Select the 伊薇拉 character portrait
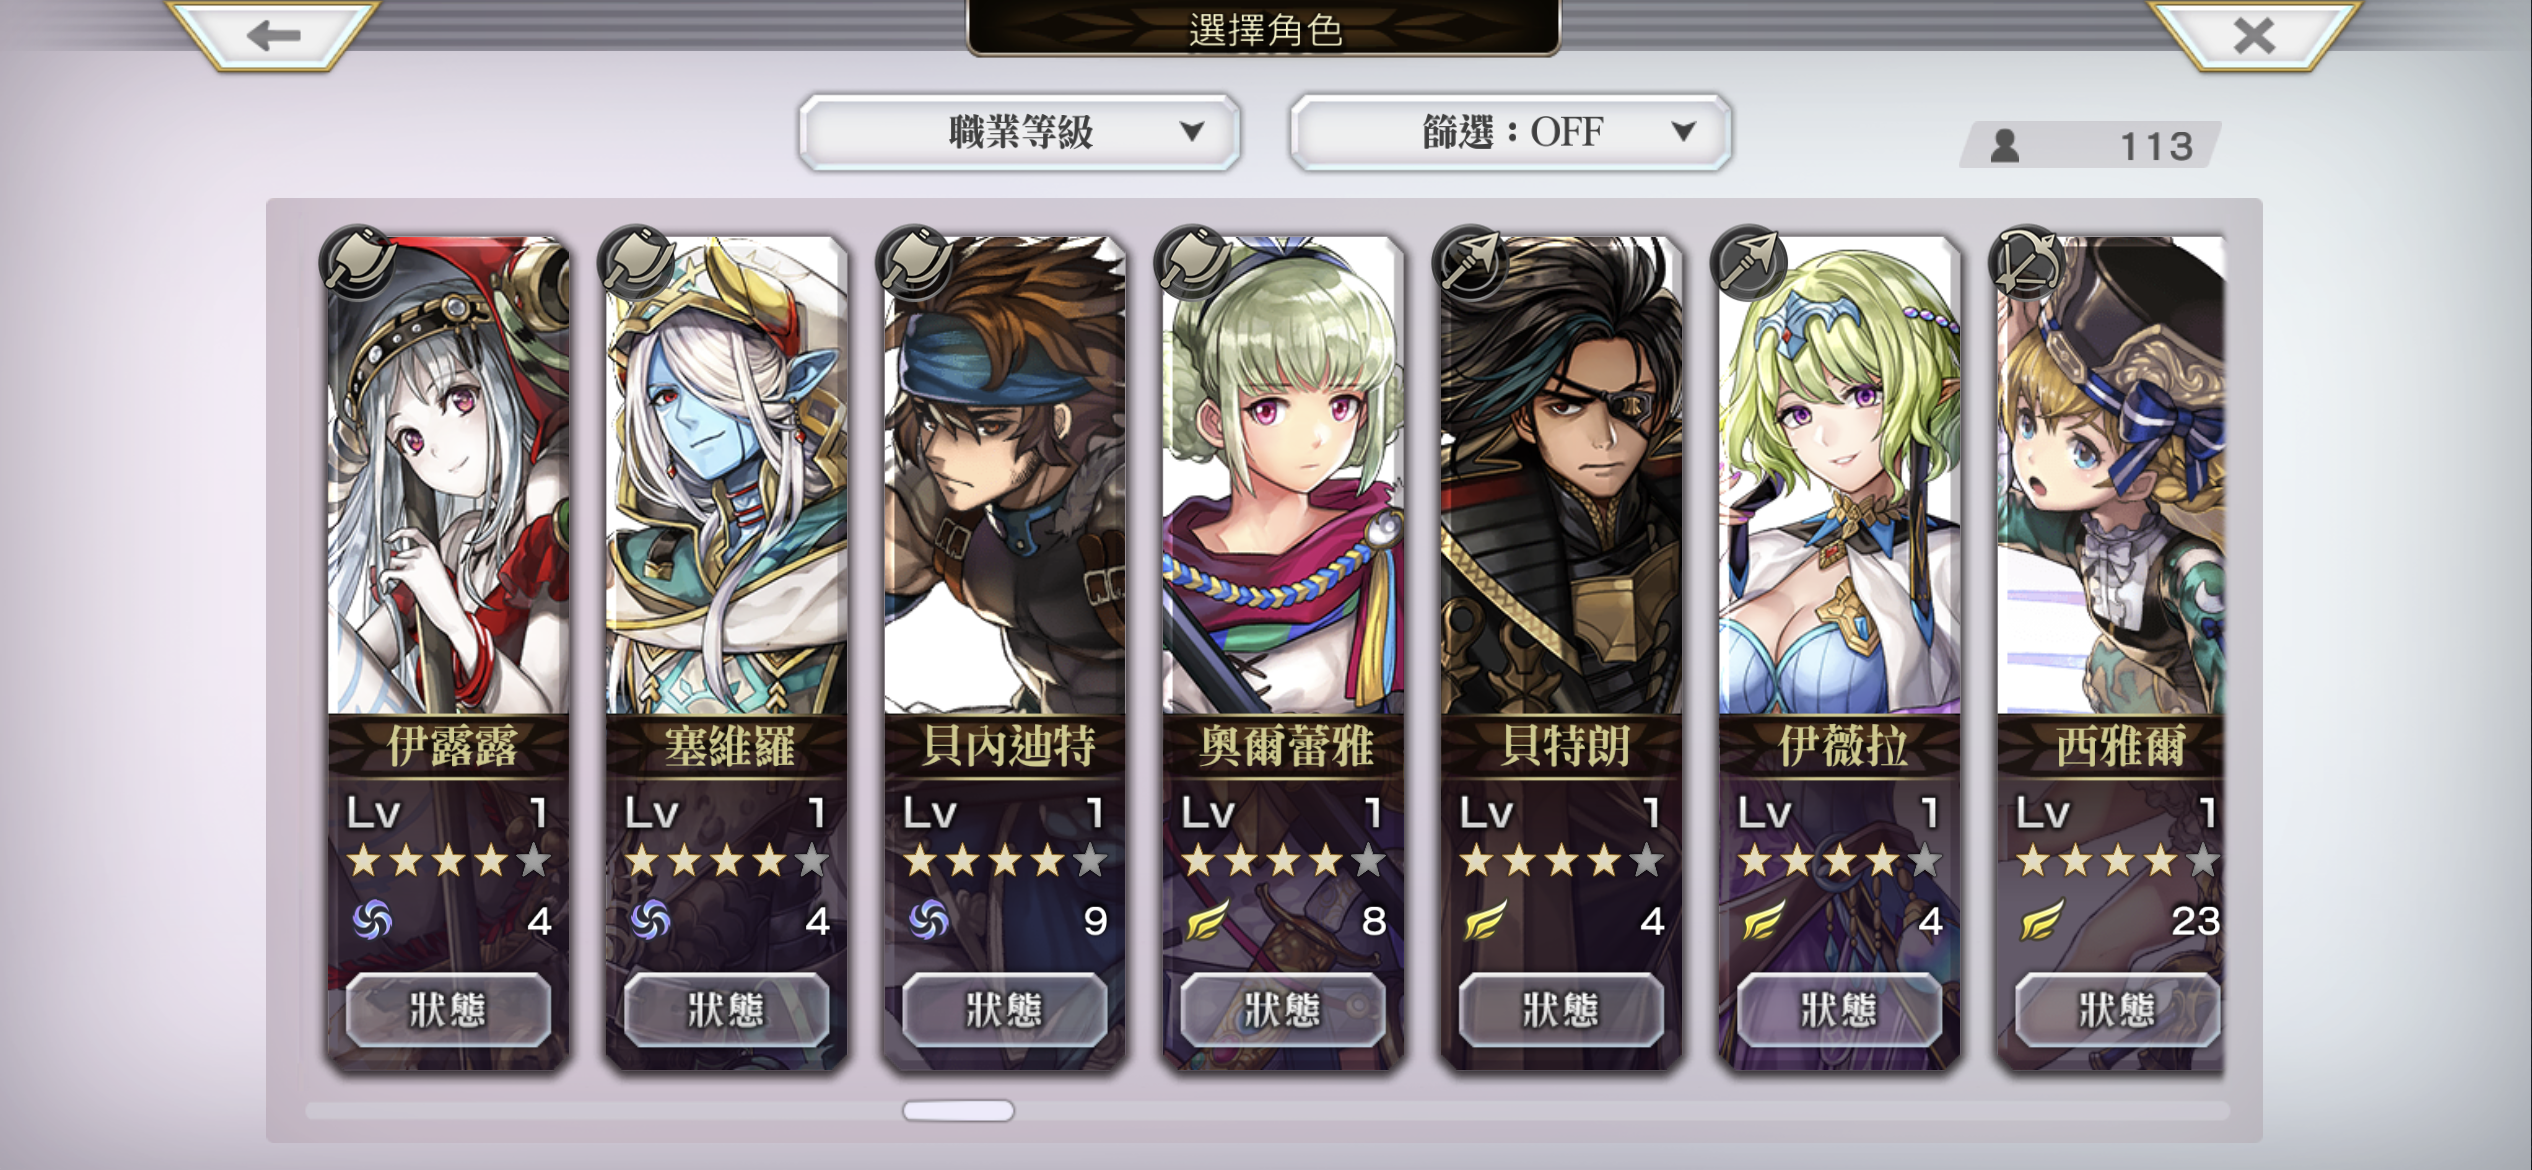Screen dimensions: 2532x1170 pos(1839,476)
